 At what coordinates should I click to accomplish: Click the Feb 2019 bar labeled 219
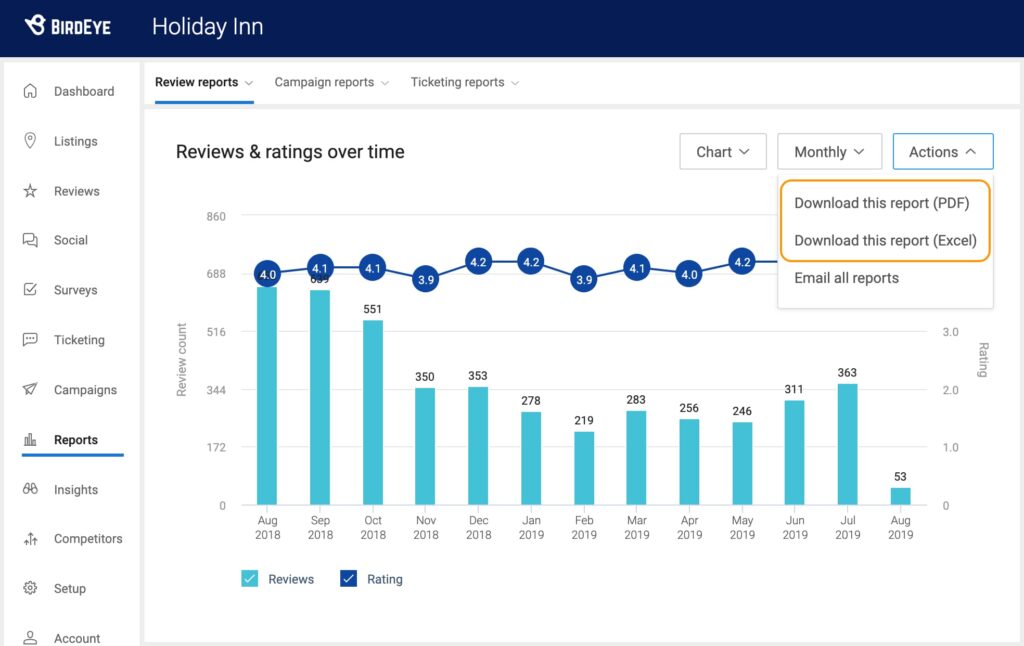pyautogui.click(x=584, y=468)
